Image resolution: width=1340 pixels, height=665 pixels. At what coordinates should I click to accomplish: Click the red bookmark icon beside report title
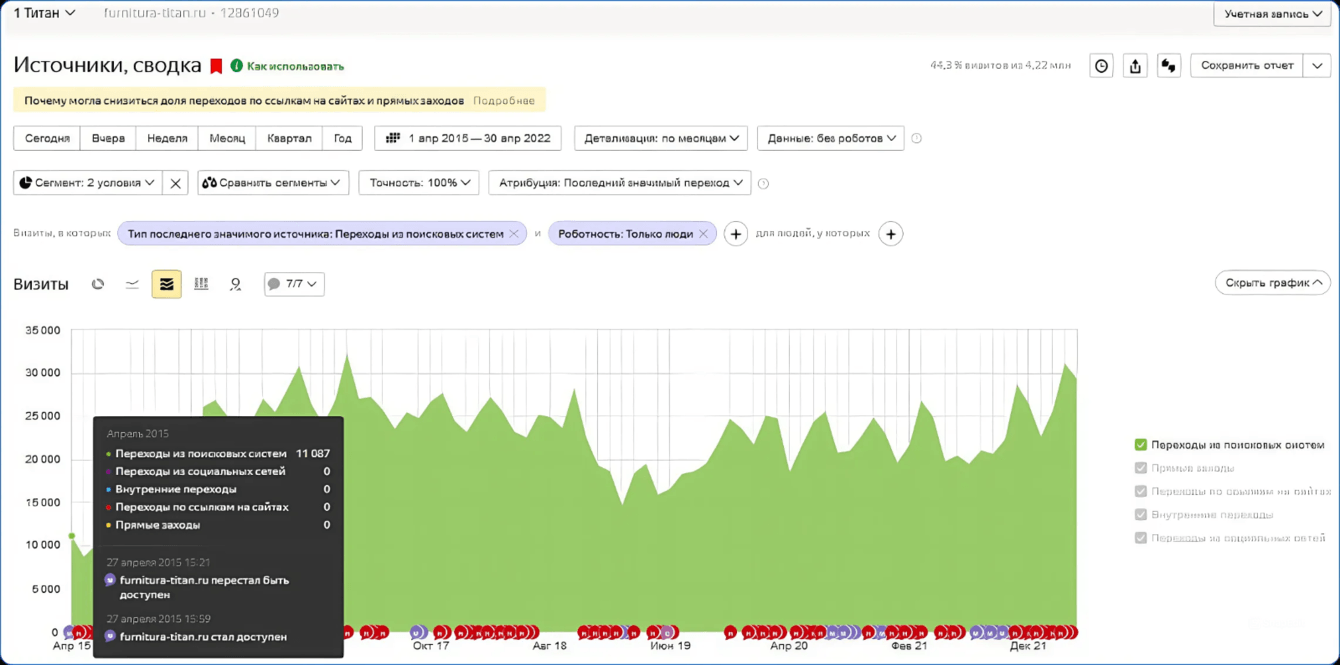point(216,66)
